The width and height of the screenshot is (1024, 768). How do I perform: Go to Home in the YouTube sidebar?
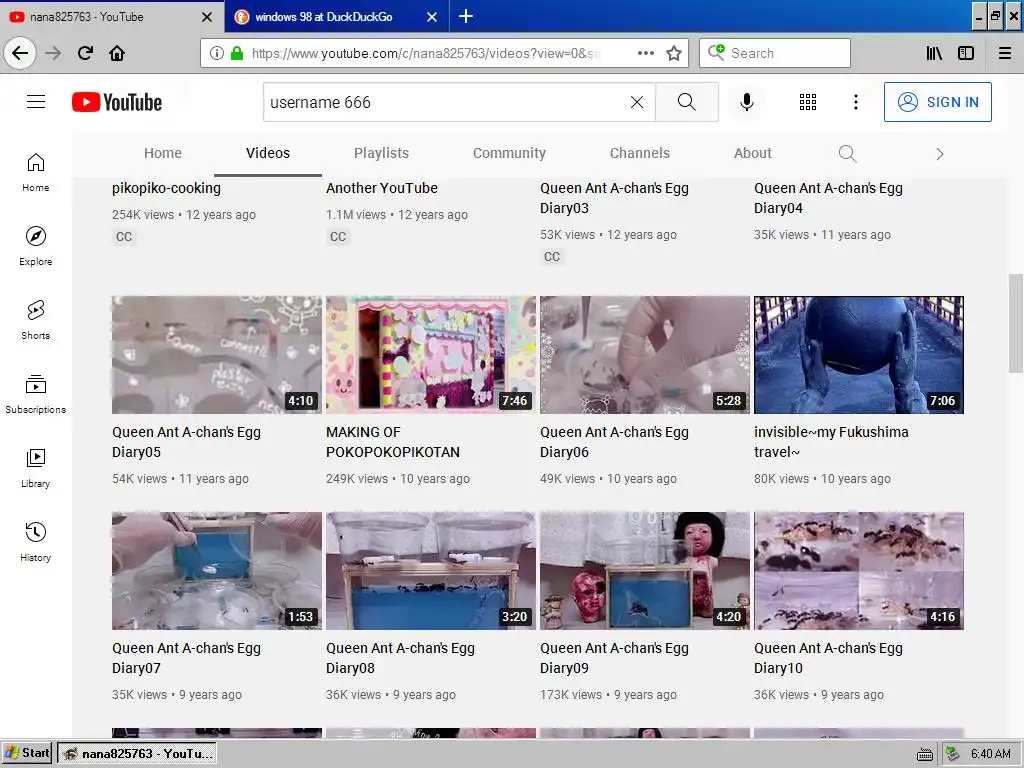[35, 172]
